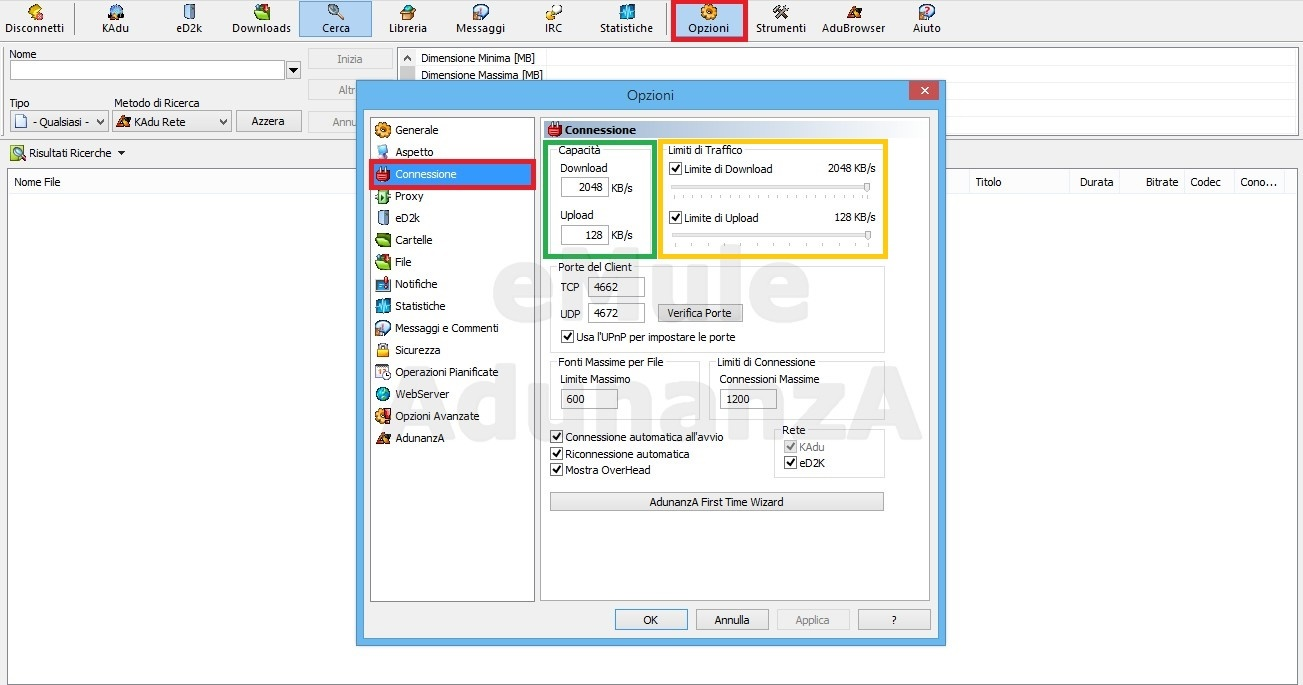Launch AduBrowser from the toolbar

[854, 19]
